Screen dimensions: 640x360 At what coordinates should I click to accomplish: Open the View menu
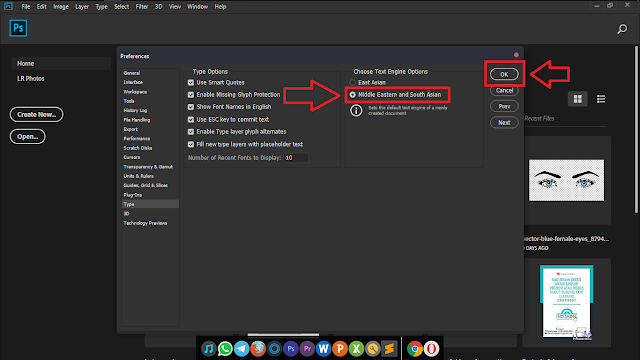(x=175, y=7)
